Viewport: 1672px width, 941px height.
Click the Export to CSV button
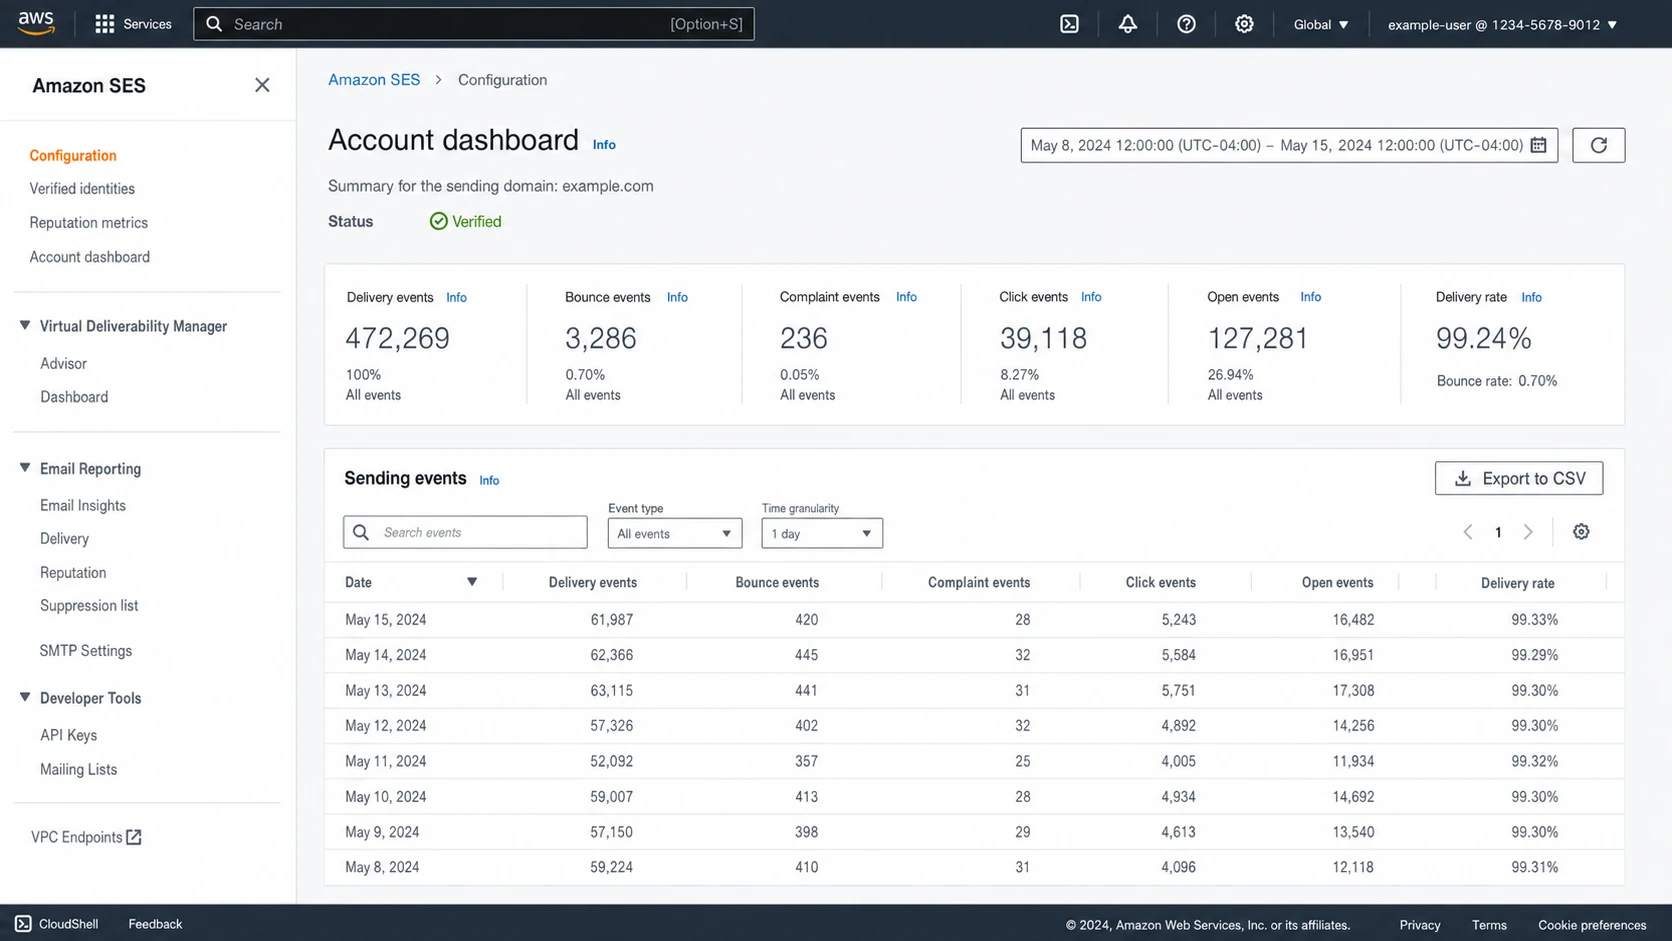pyautogui.click(x=1518, y=478)
